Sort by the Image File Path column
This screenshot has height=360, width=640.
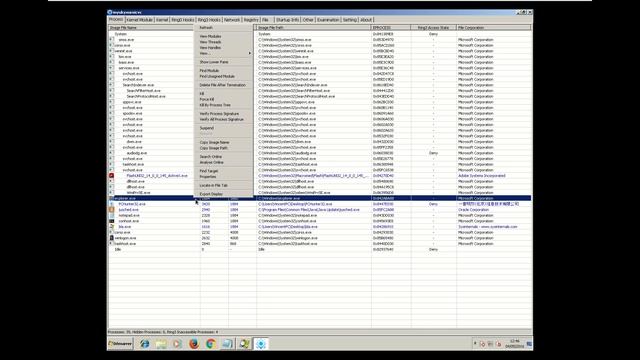[313, 28]
